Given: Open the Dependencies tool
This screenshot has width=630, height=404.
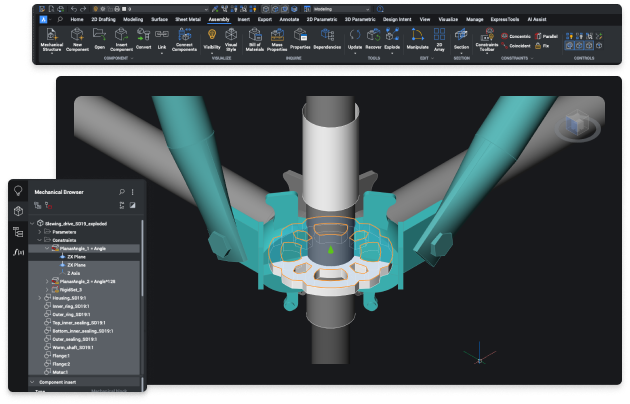Looking at the screenshot, I should tap(327, 39).
